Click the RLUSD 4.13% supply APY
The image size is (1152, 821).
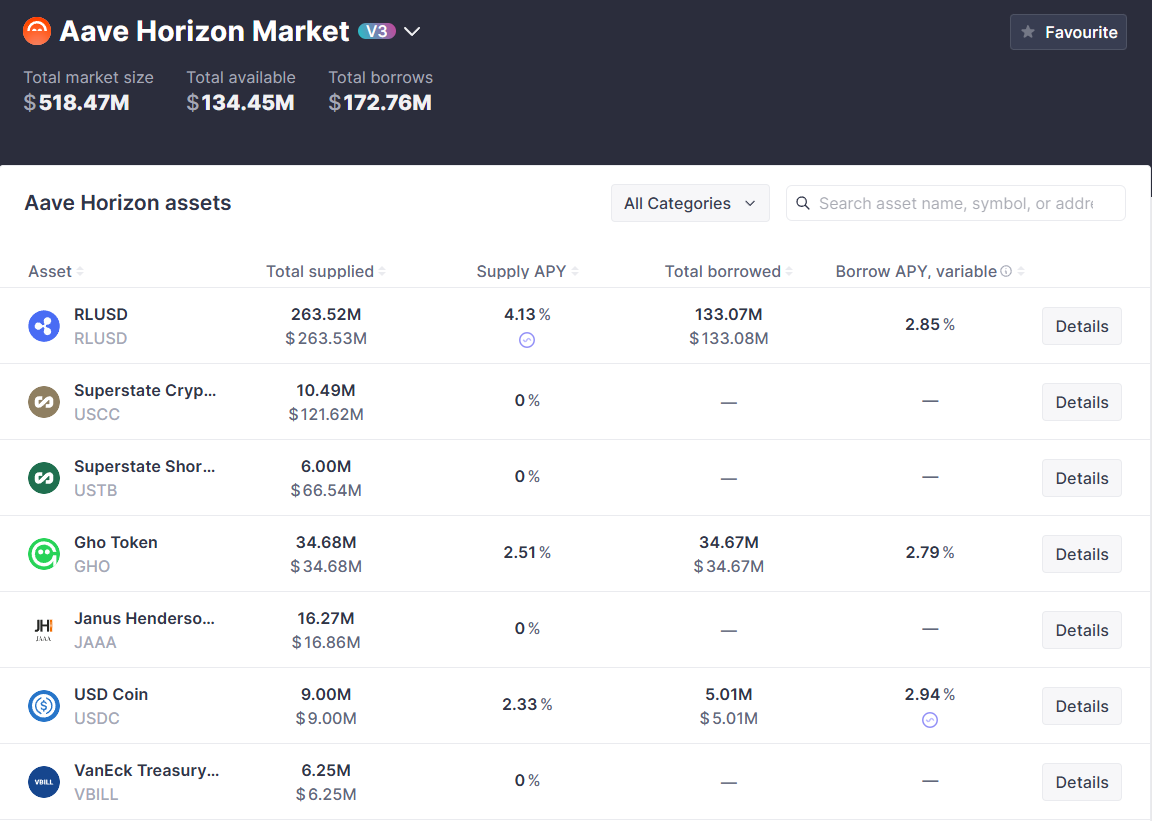[x=527, y=315]
